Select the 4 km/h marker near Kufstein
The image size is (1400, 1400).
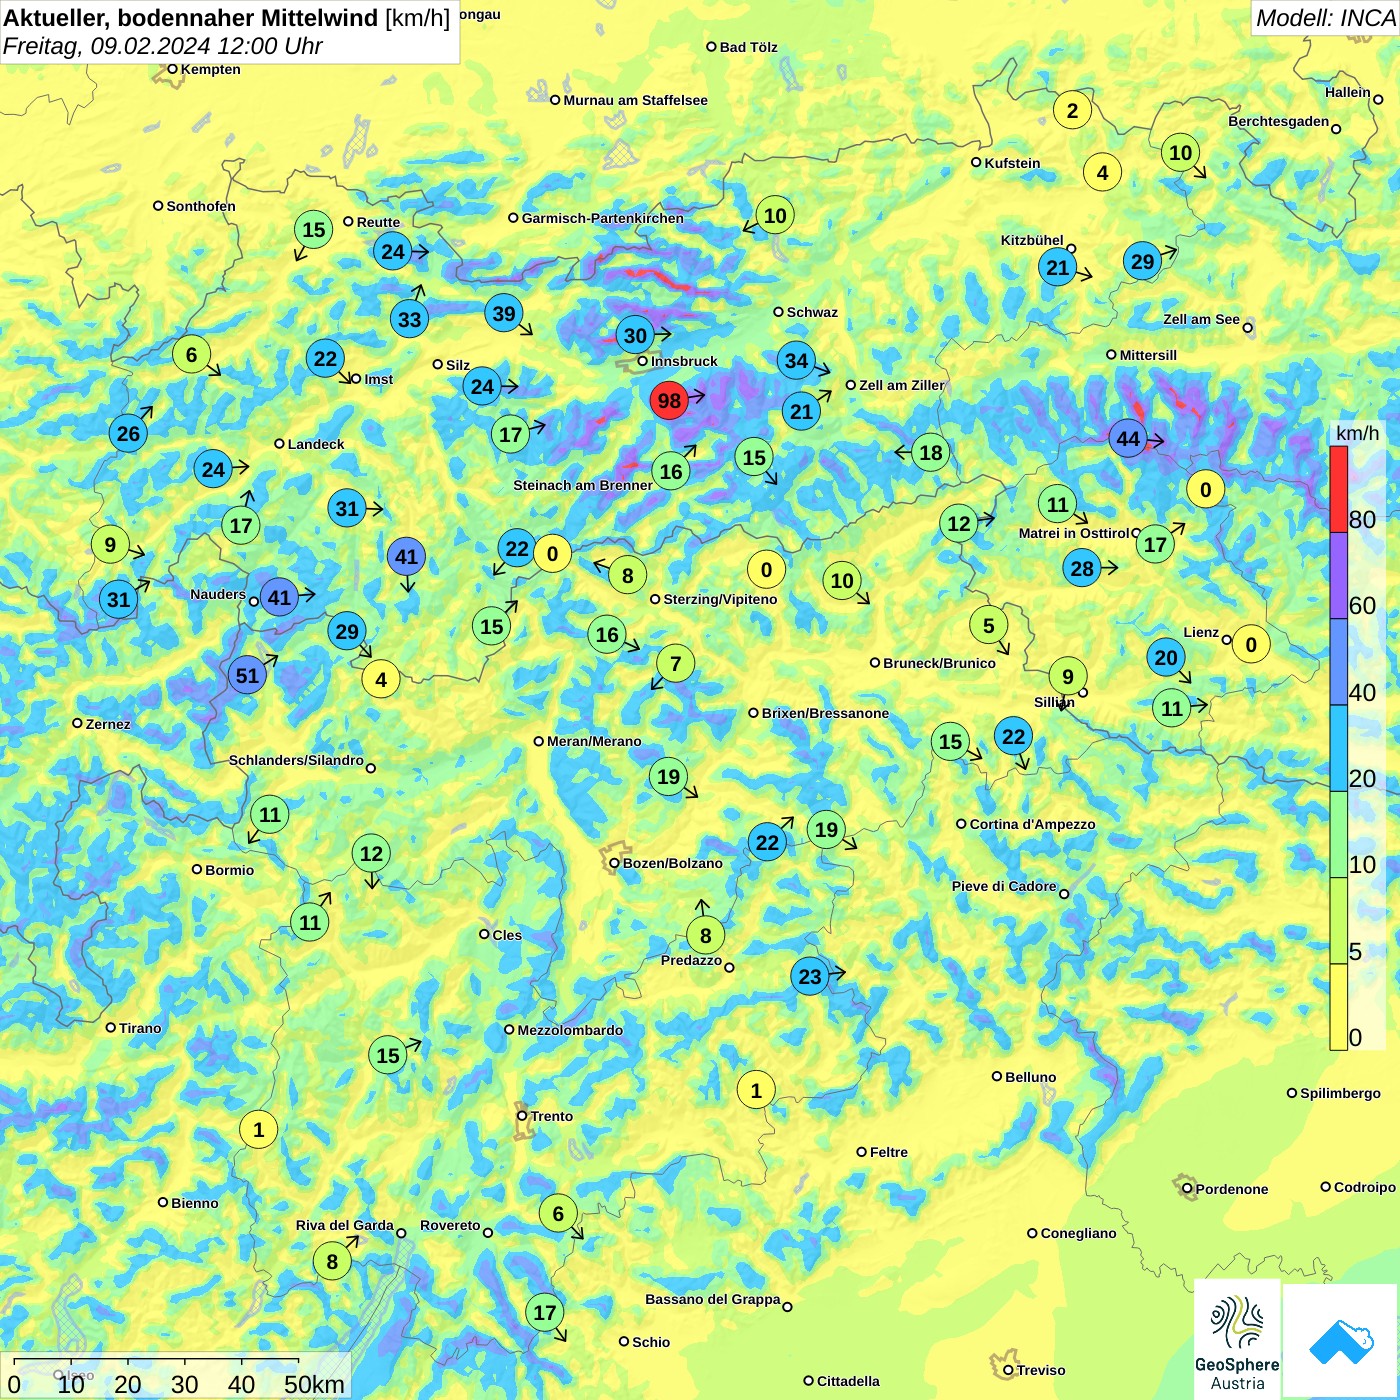1102,173
